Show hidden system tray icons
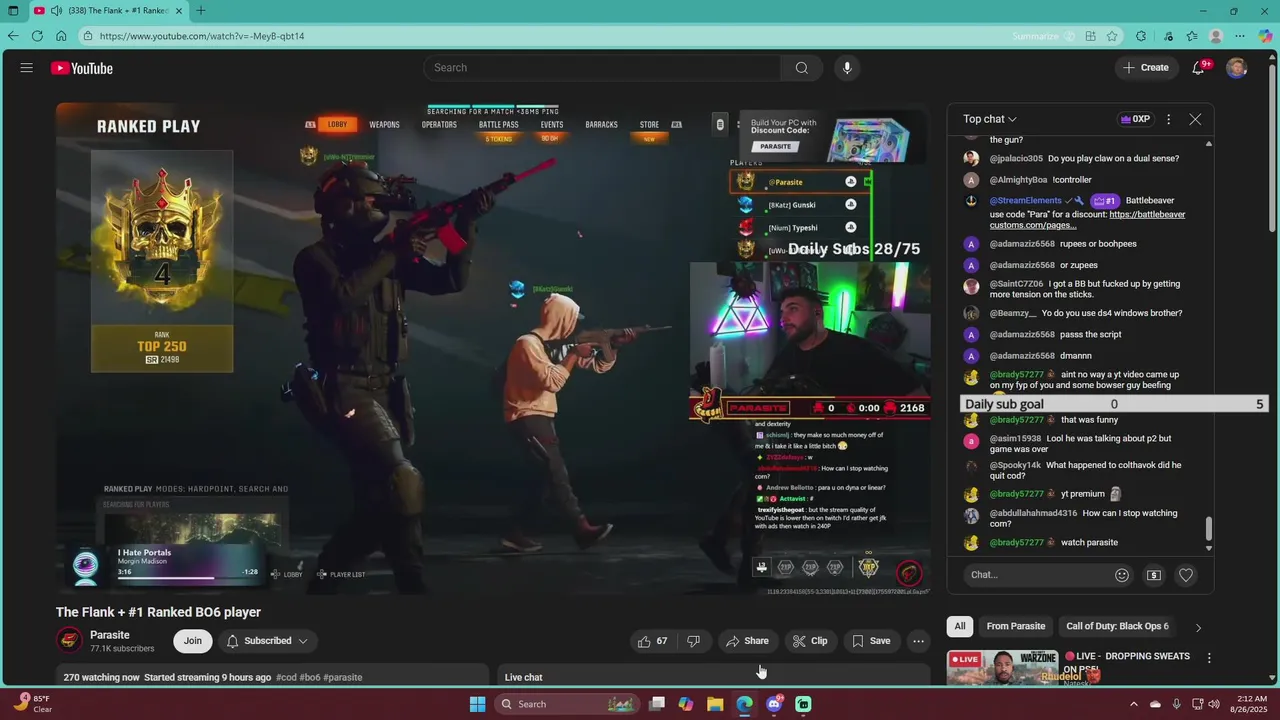 pyautogui.click(x=1134, y=704)
